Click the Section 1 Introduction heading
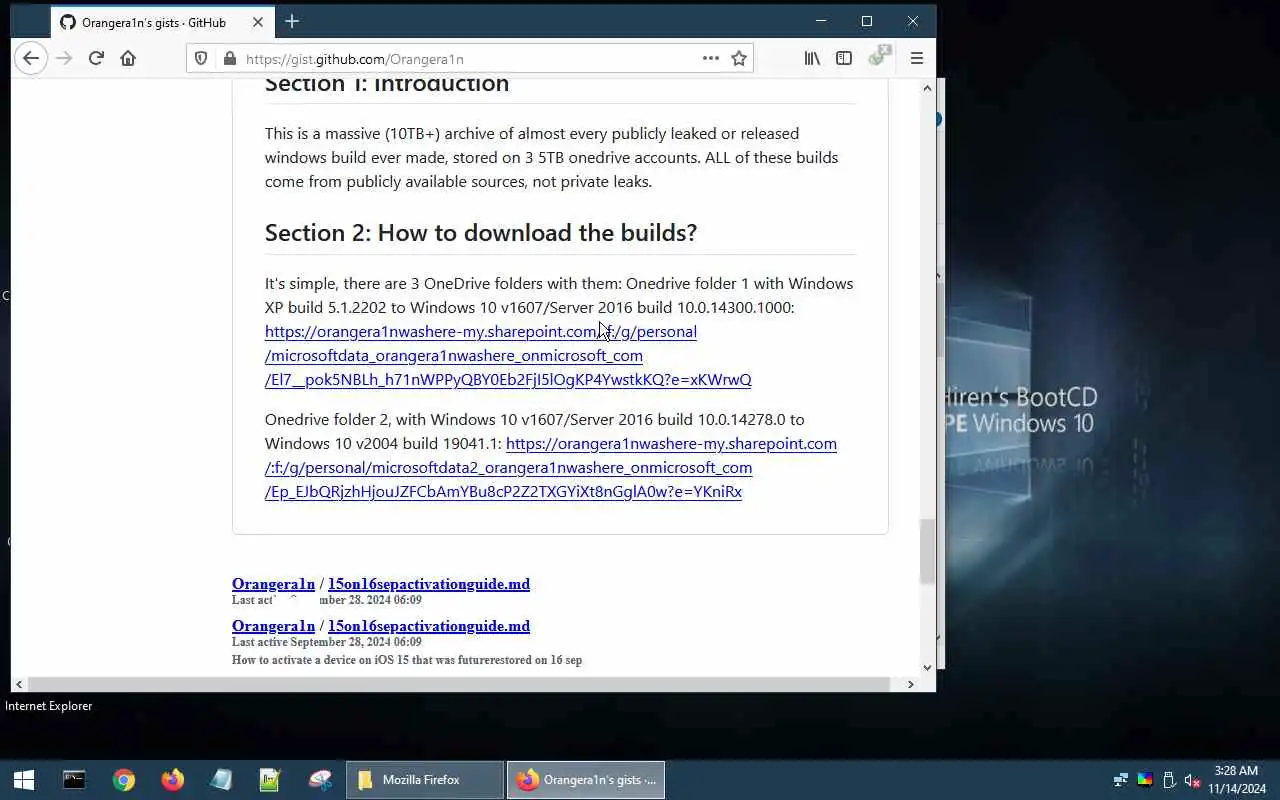Image resolution: width=1280 pixels, height=800 pixels. coord(387,84)
